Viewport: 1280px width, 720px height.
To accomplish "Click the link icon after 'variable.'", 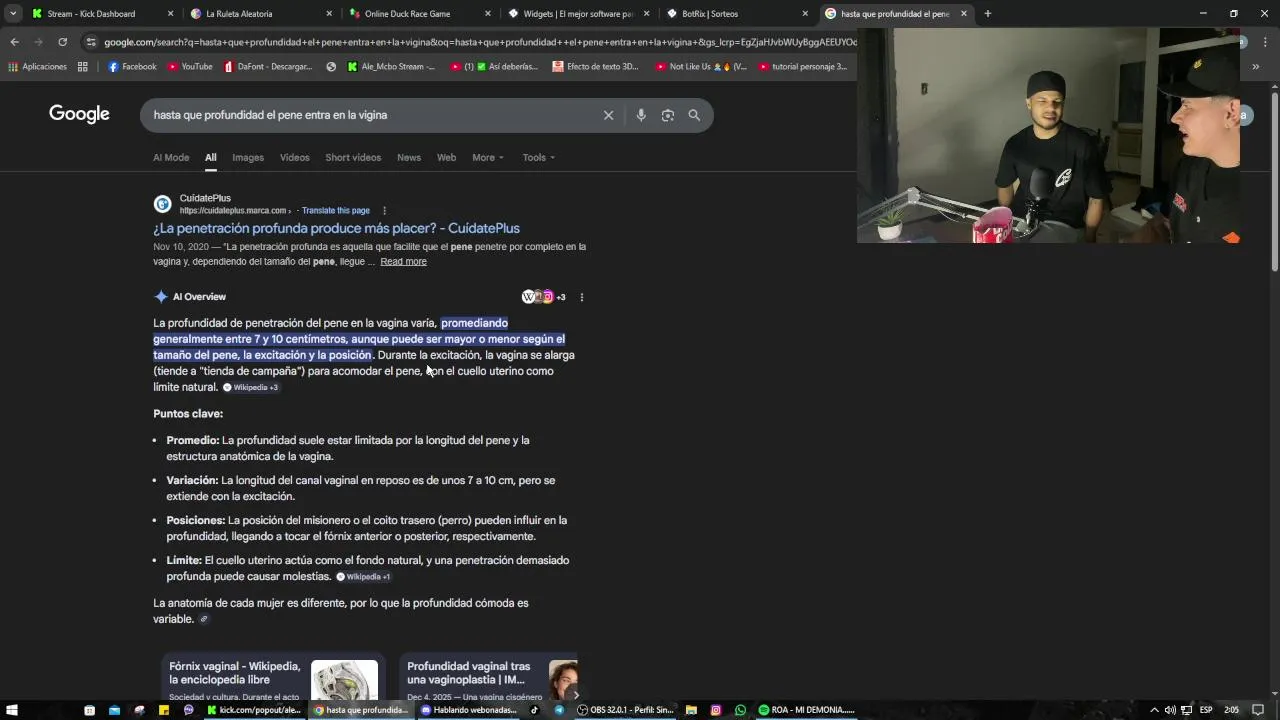I will pos(204,619).
